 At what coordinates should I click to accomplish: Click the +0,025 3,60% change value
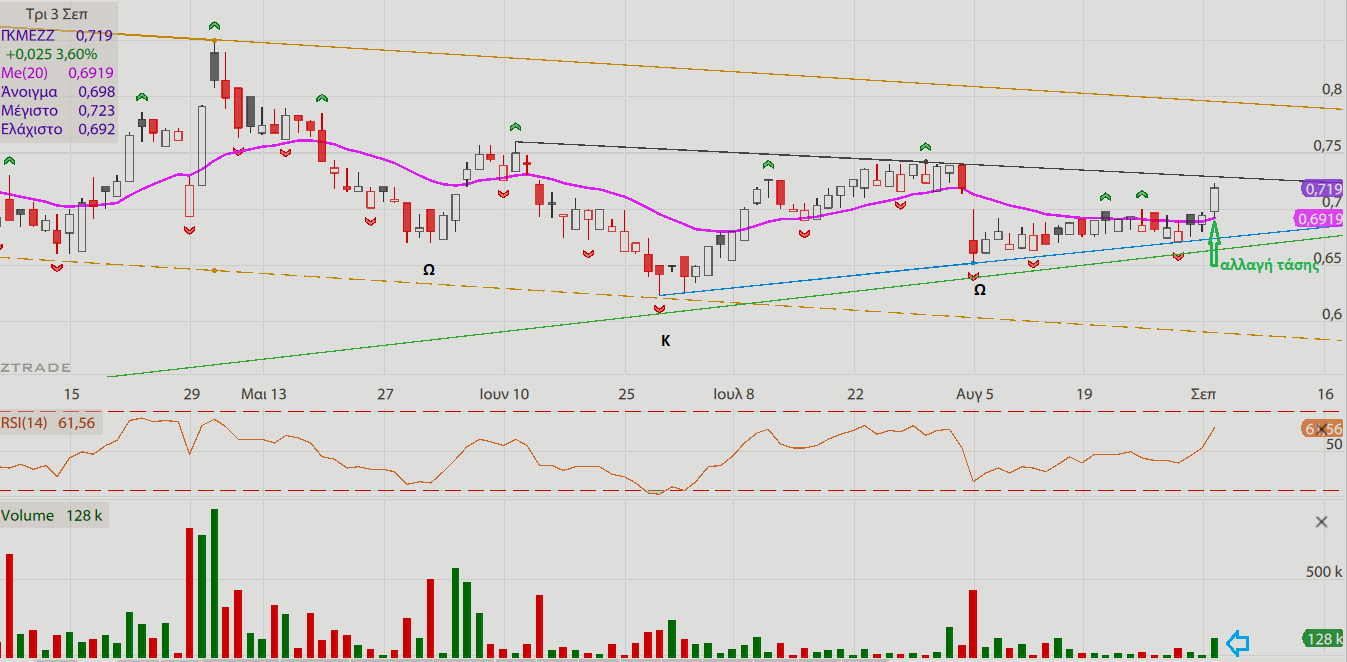51,54
